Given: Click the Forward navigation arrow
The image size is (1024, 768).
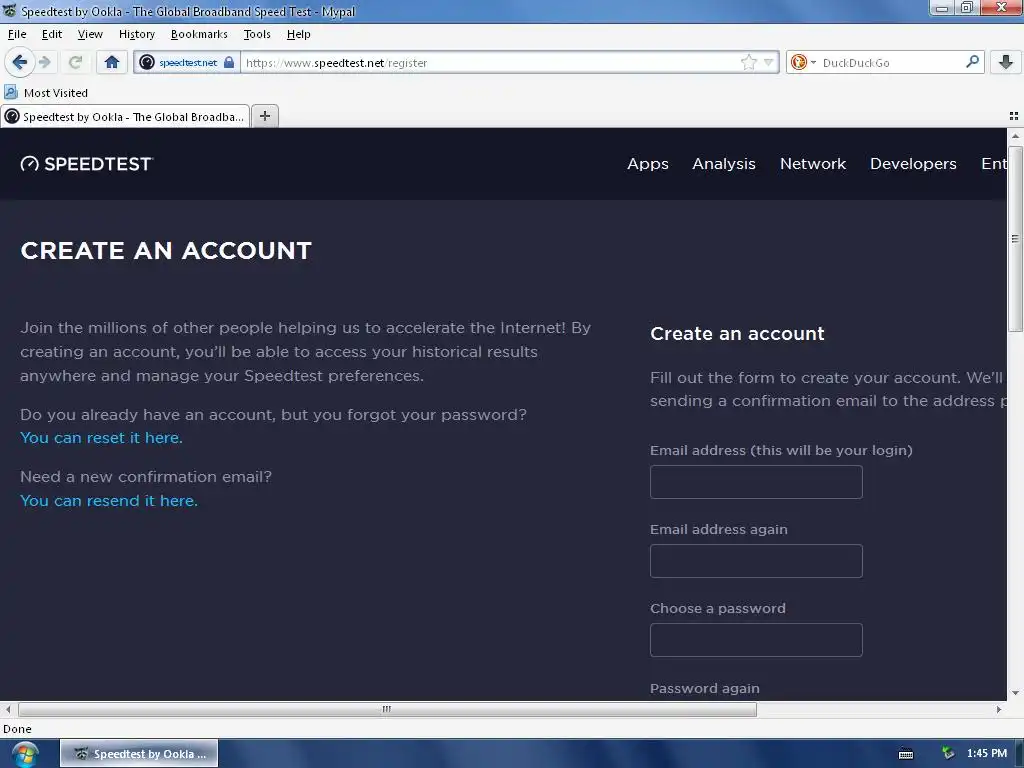Looking at the screenshot, I should click(x=45, y=62).
